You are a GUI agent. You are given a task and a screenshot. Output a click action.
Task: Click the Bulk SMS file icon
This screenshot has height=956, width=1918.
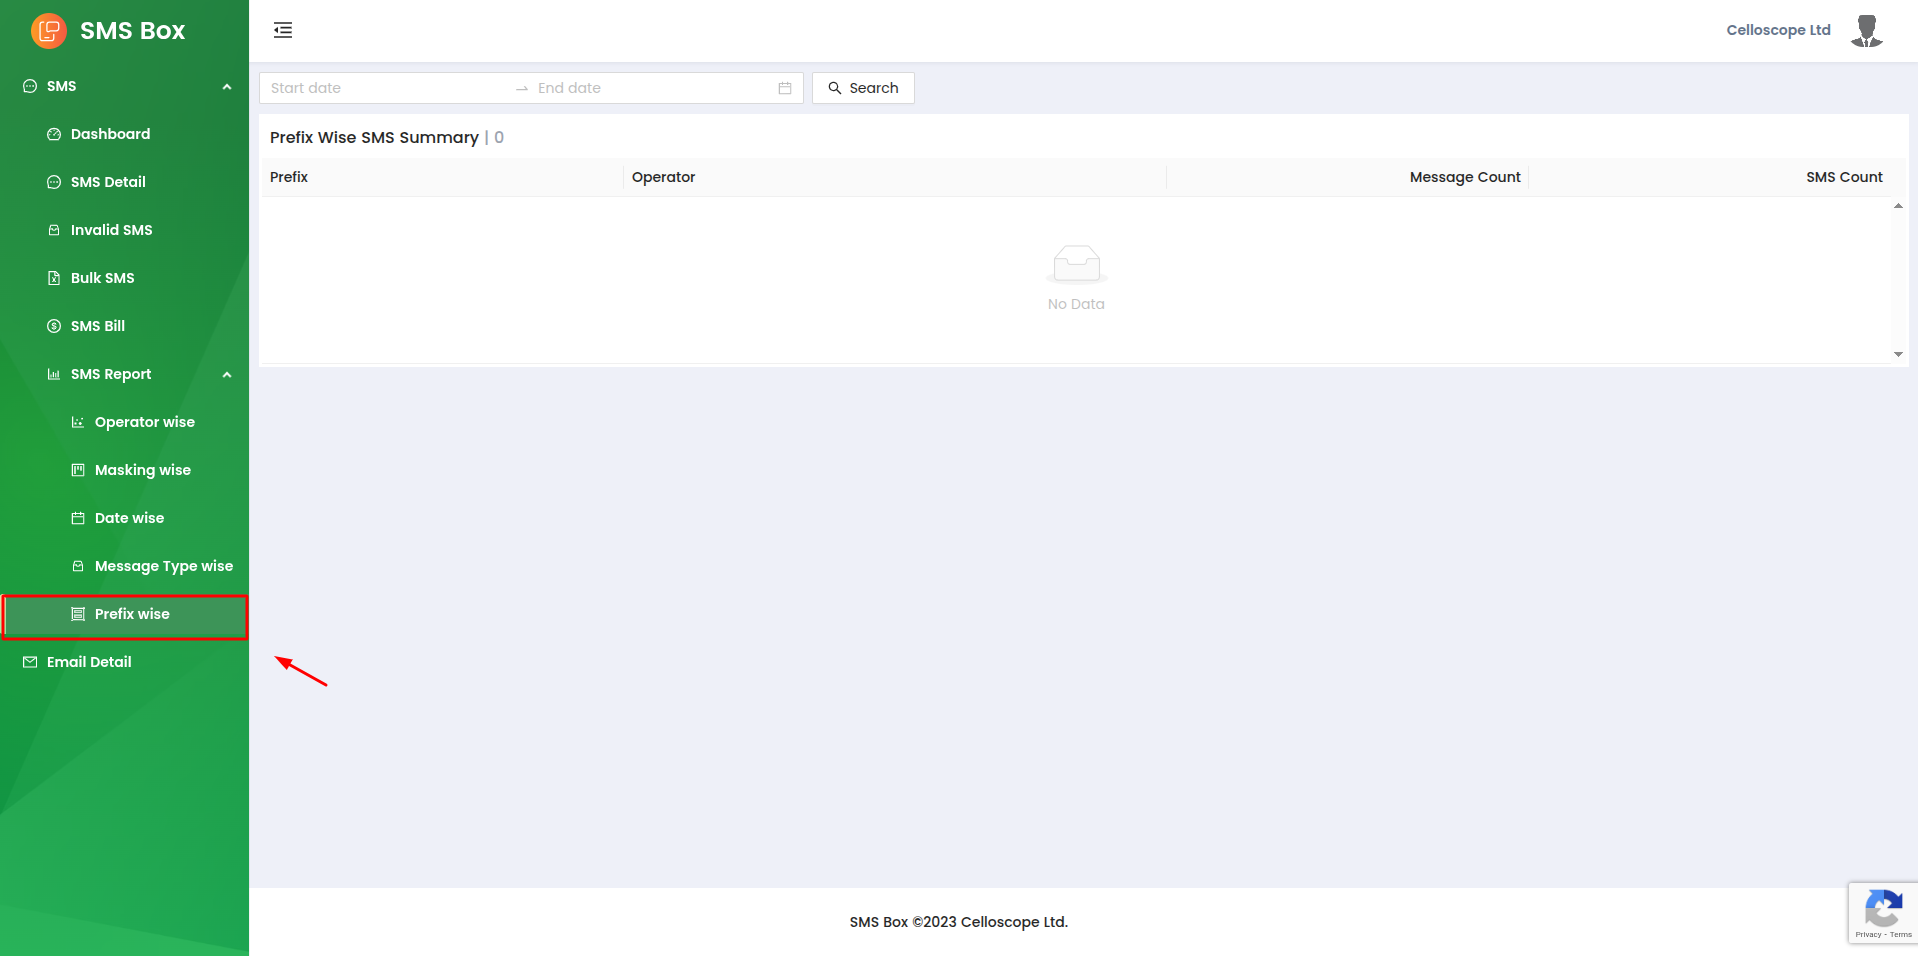click(54, 278)
